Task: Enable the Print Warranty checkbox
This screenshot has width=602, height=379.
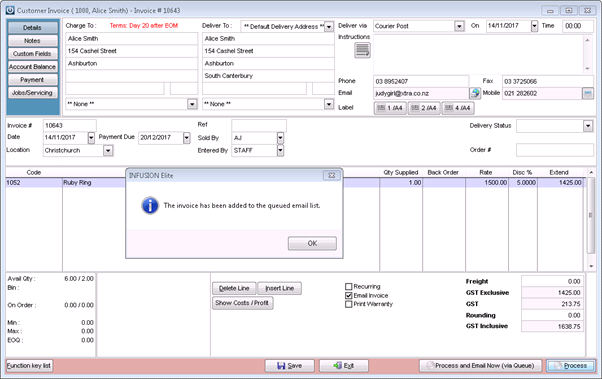Action: (x=349, y=304)
